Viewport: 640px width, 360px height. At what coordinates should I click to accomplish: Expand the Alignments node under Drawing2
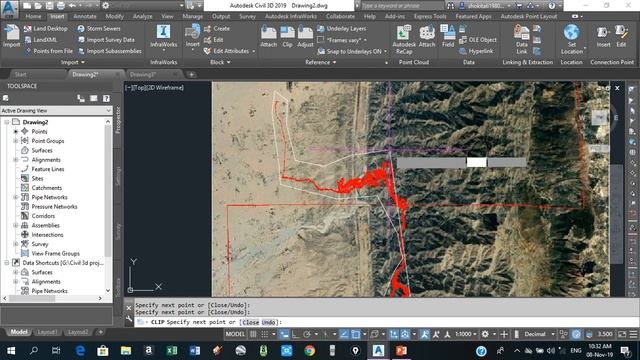pos(16,160)
